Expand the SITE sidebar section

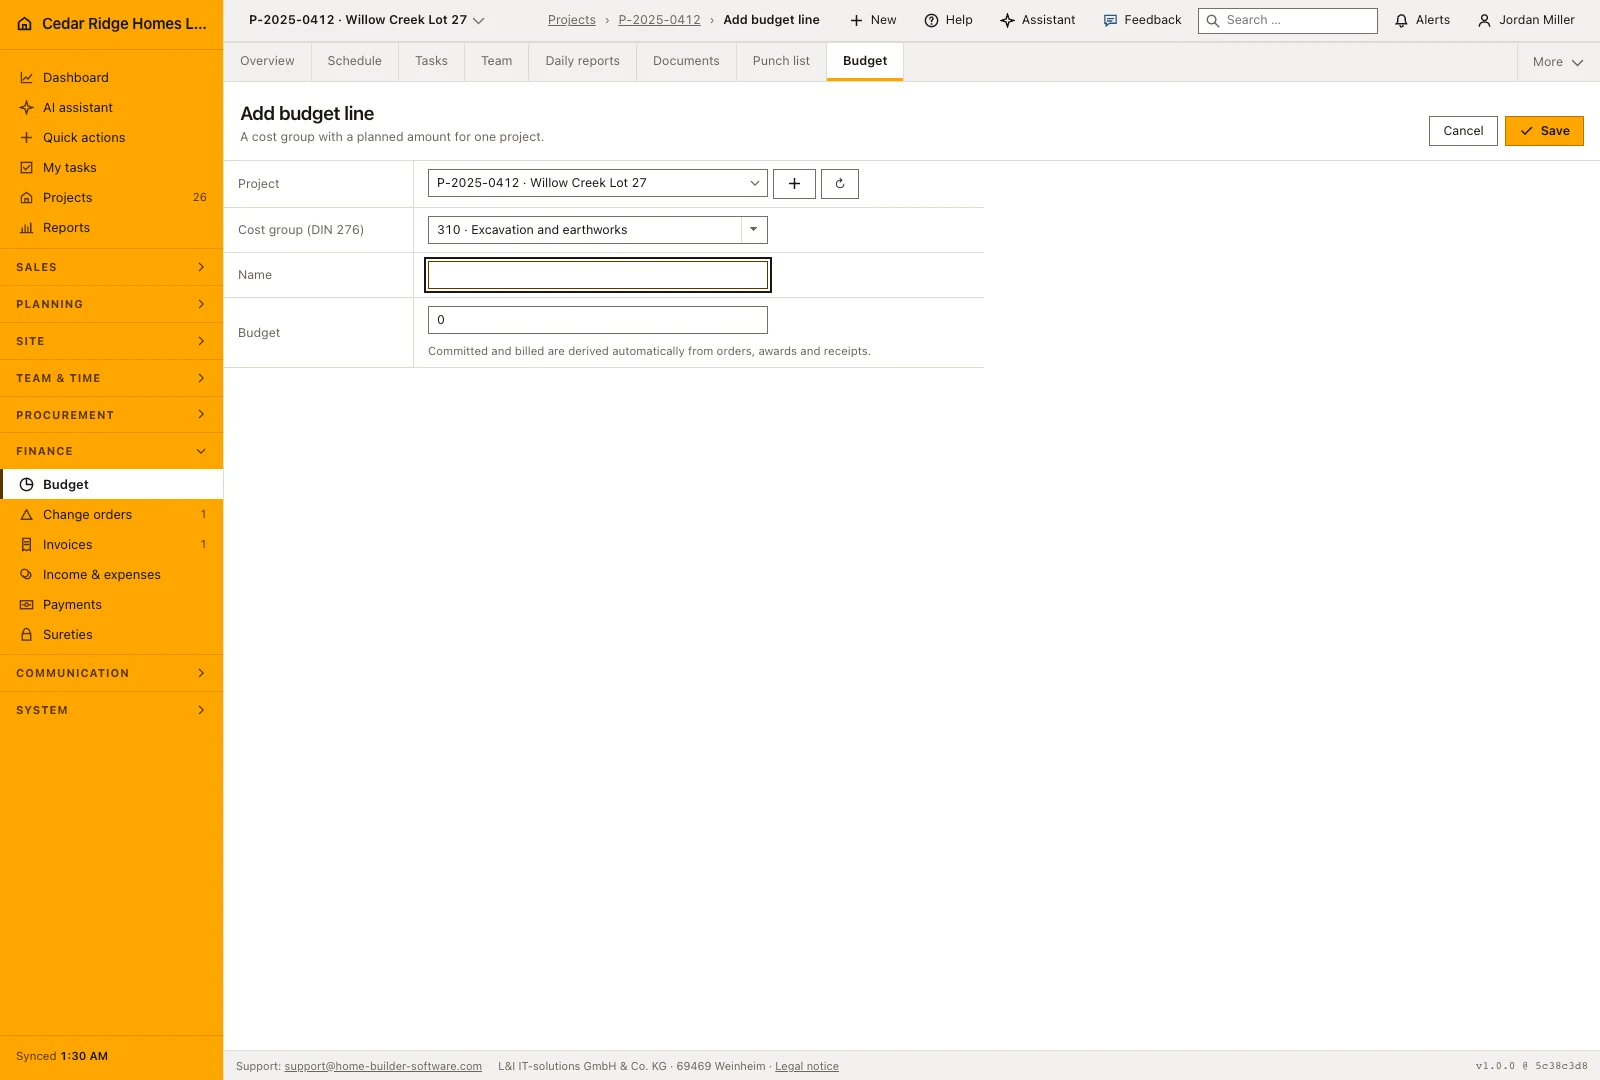[x=111, y=341]
